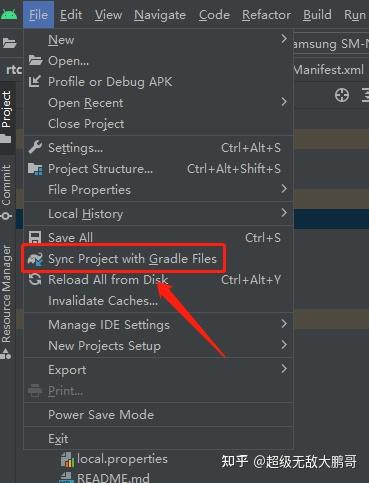The height and width of the screenshot is (483, 369).
Task: Click the Project Structure folder icon
Action: 35,169
